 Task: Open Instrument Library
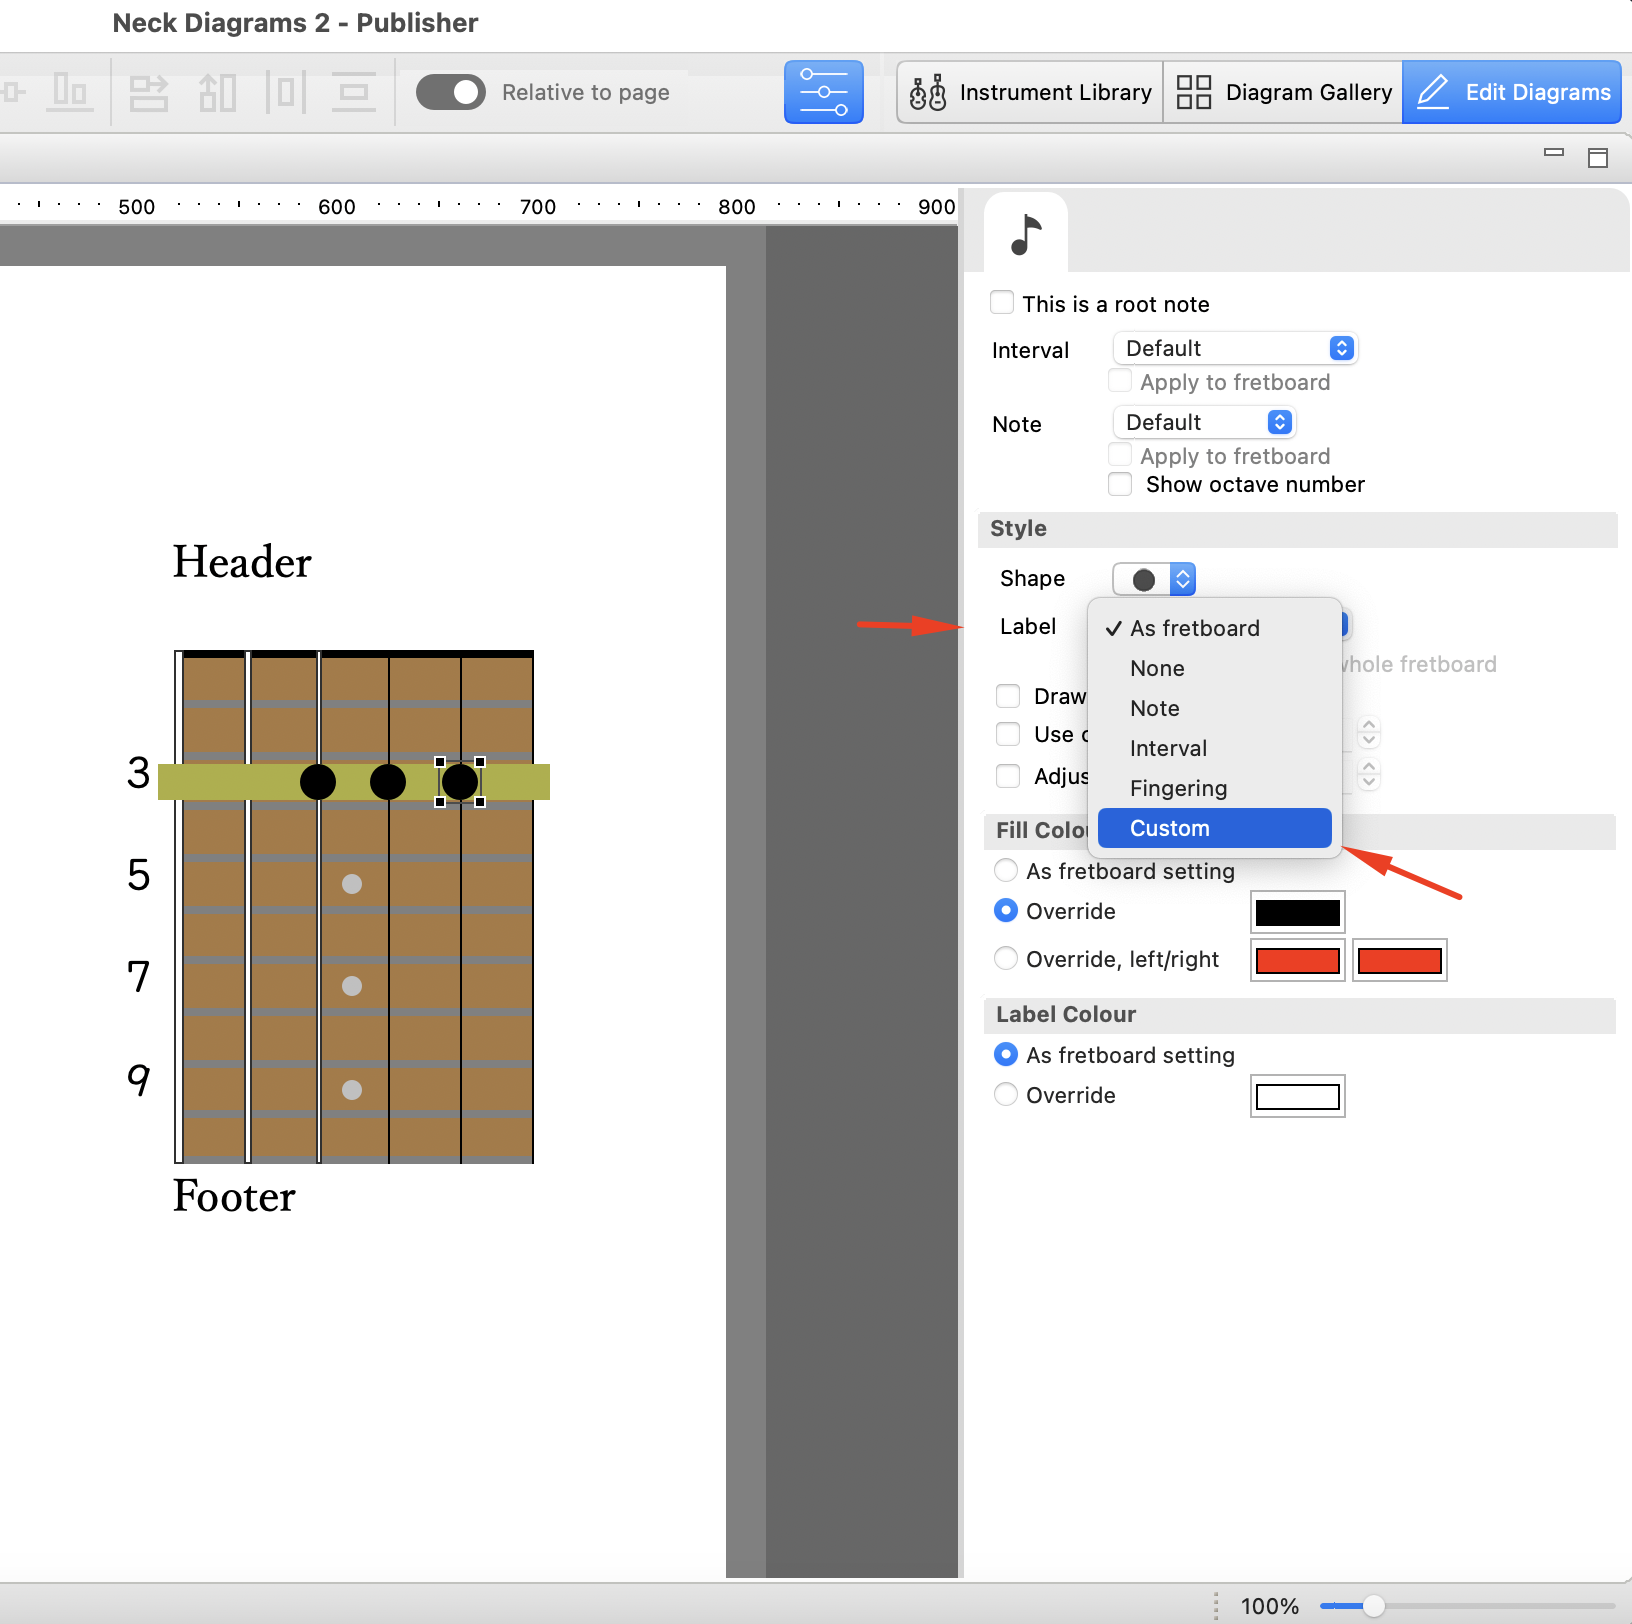[x=1030, y=92]
